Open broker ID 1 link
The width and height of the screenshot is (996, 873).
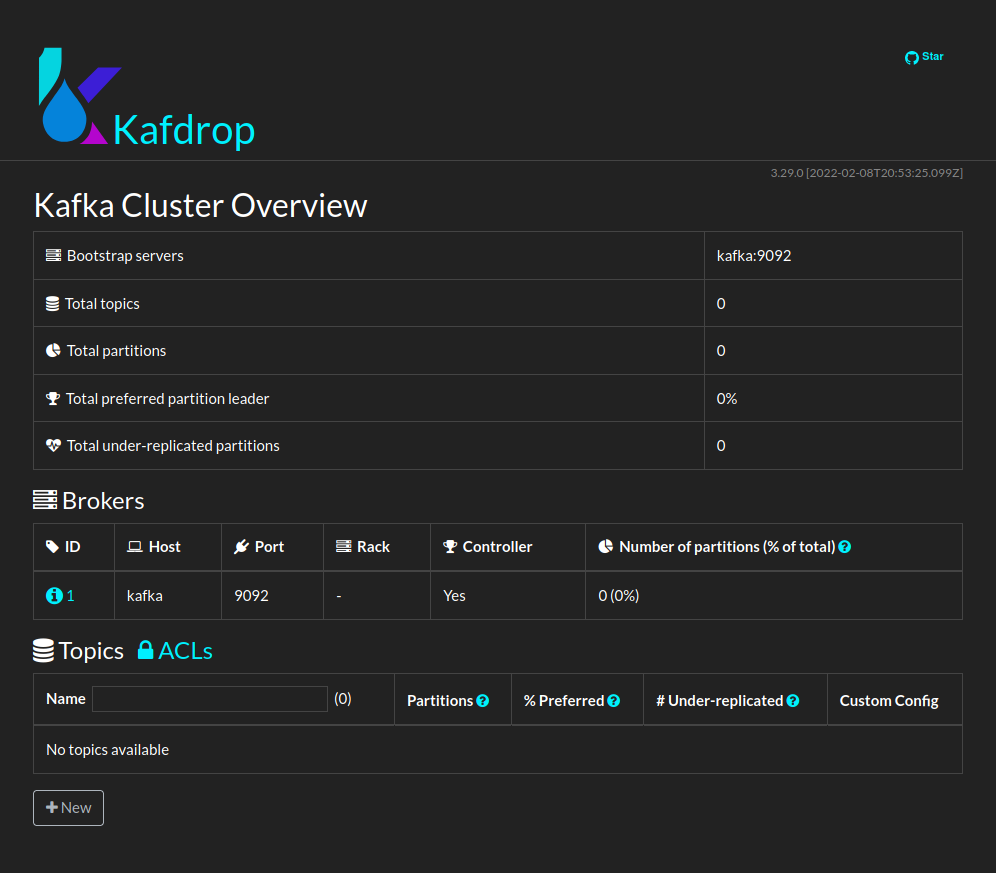click(x=71, y=596)
